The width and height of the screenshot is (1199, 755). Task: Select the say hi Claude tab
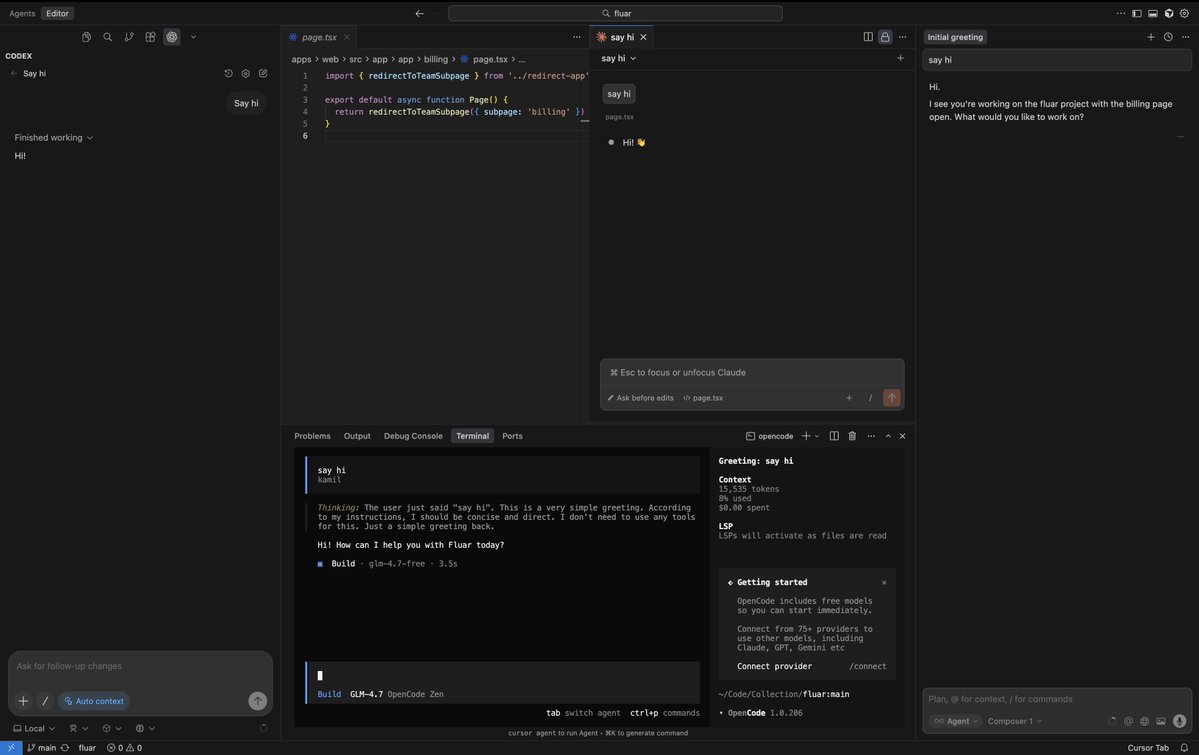click(622, 37)
